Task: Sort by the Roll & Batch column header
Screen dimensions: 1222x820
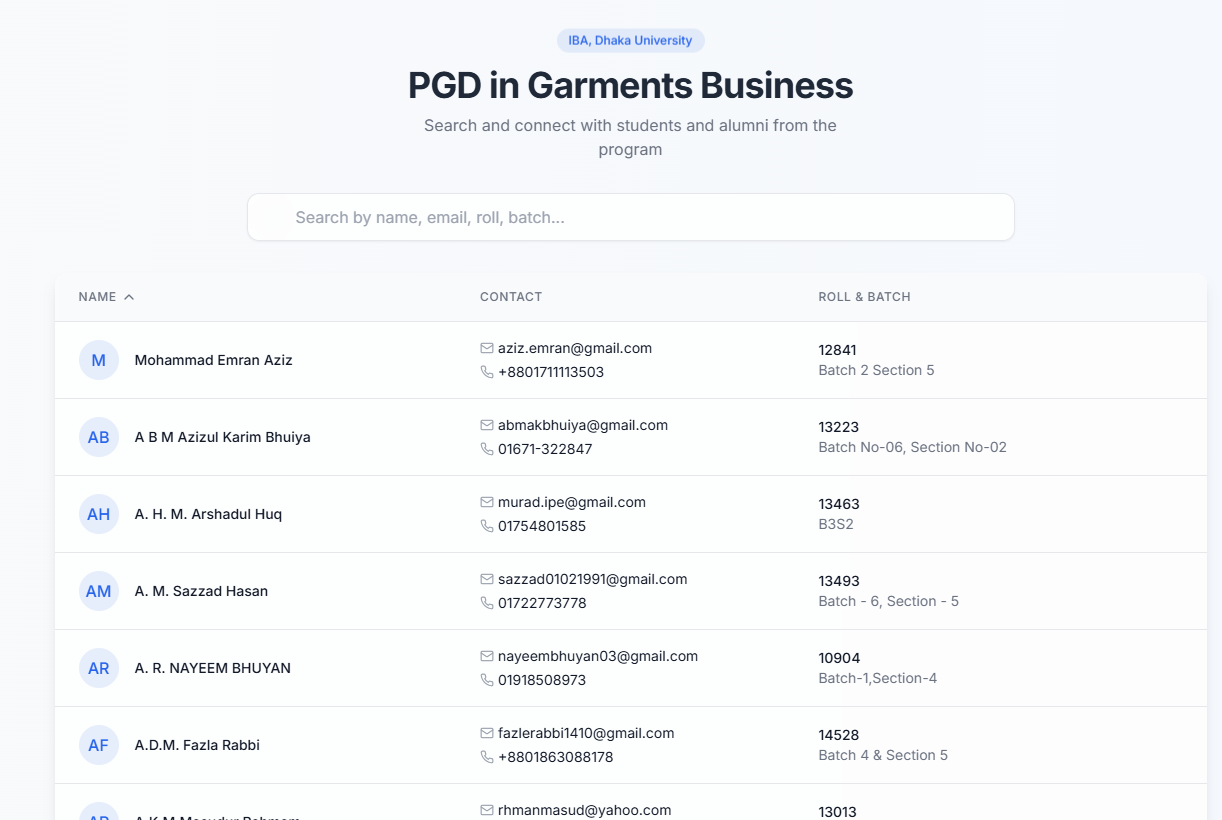Action: [864, 297]
